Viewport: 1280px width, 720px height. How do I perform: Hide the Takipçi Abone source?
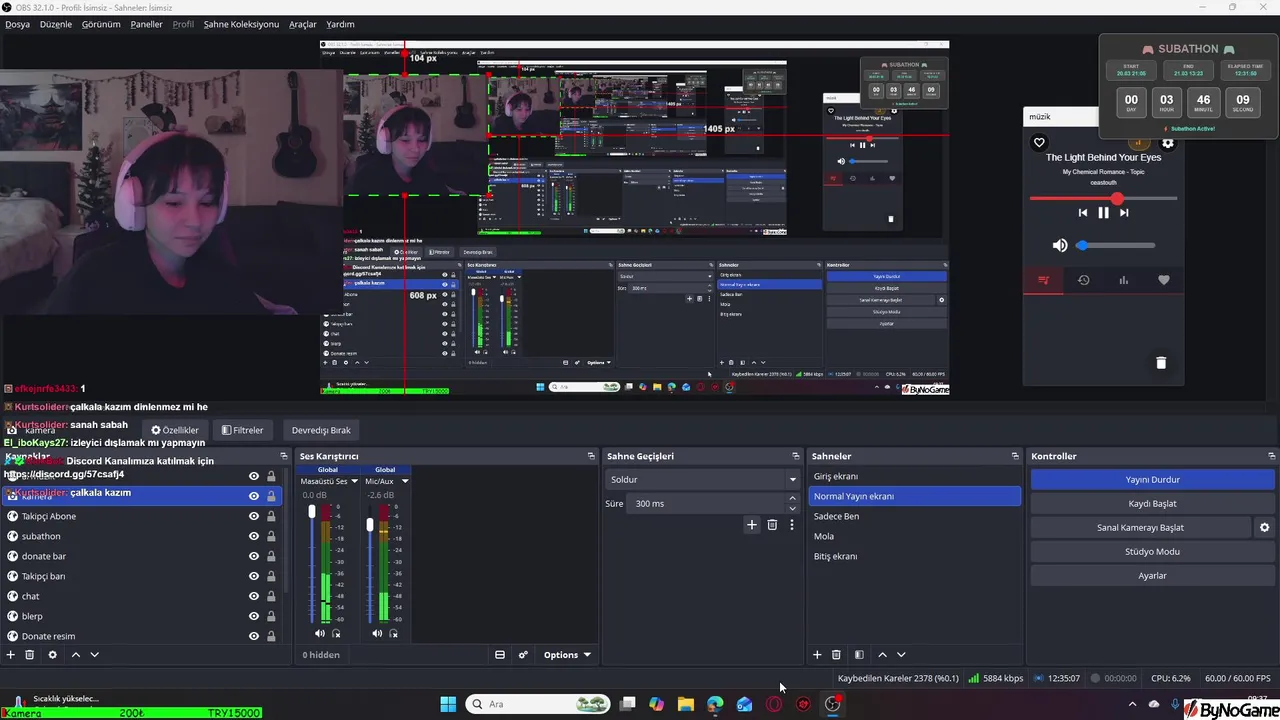(254, 516)
